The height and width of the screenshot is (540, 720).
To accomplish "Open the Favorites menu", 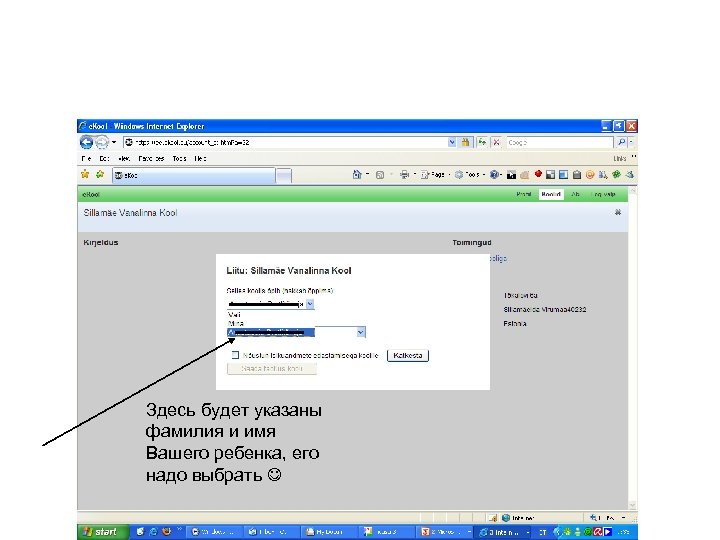I will tap(151, 158).
